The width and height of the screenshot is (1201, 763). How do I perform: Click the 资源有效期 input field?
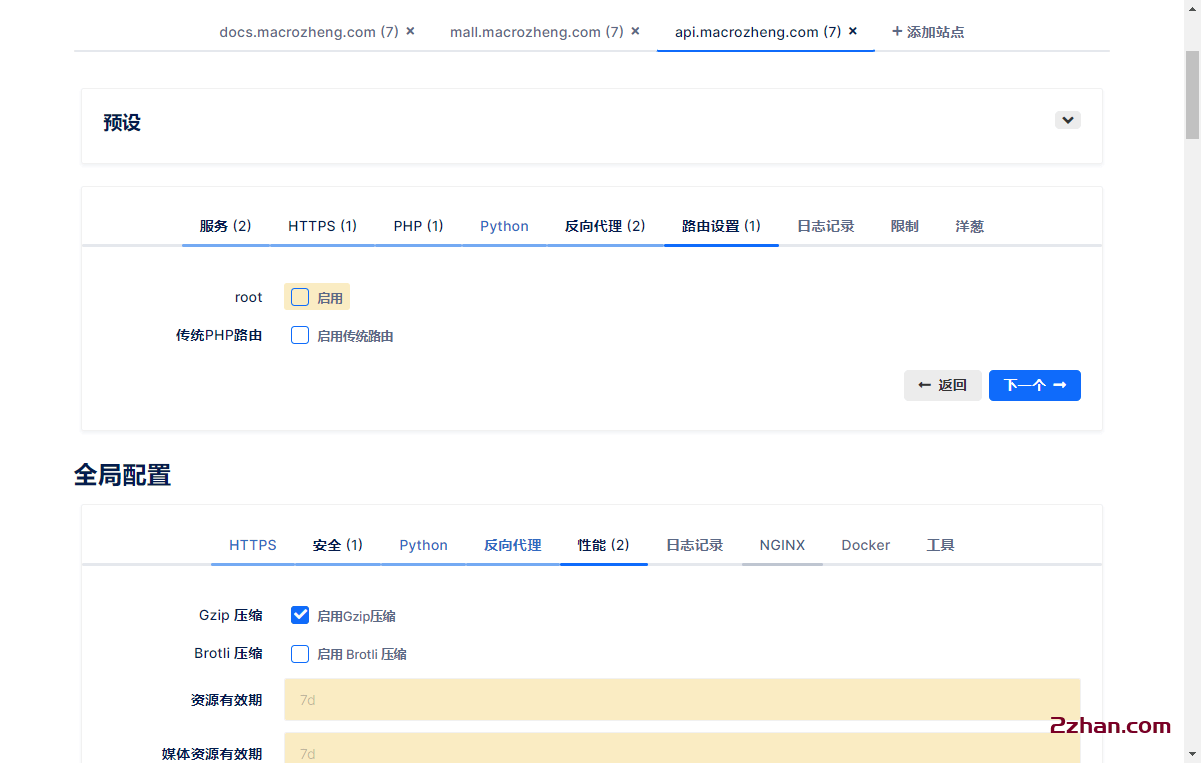(682, 700)
